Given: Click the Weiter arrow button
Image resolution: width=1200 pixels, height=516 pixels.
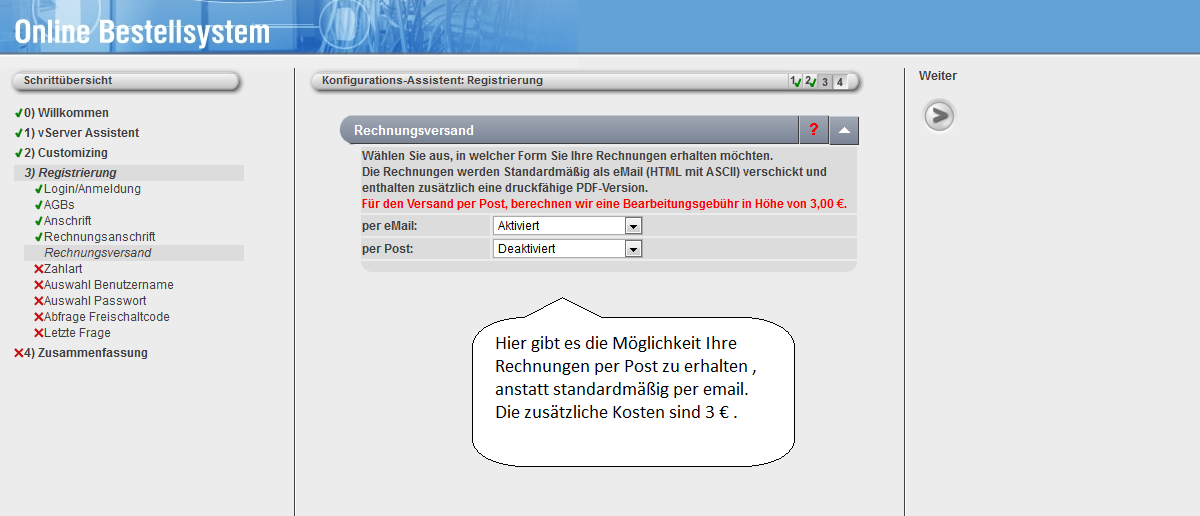Looking at the screenshot, I should [938, 116].
